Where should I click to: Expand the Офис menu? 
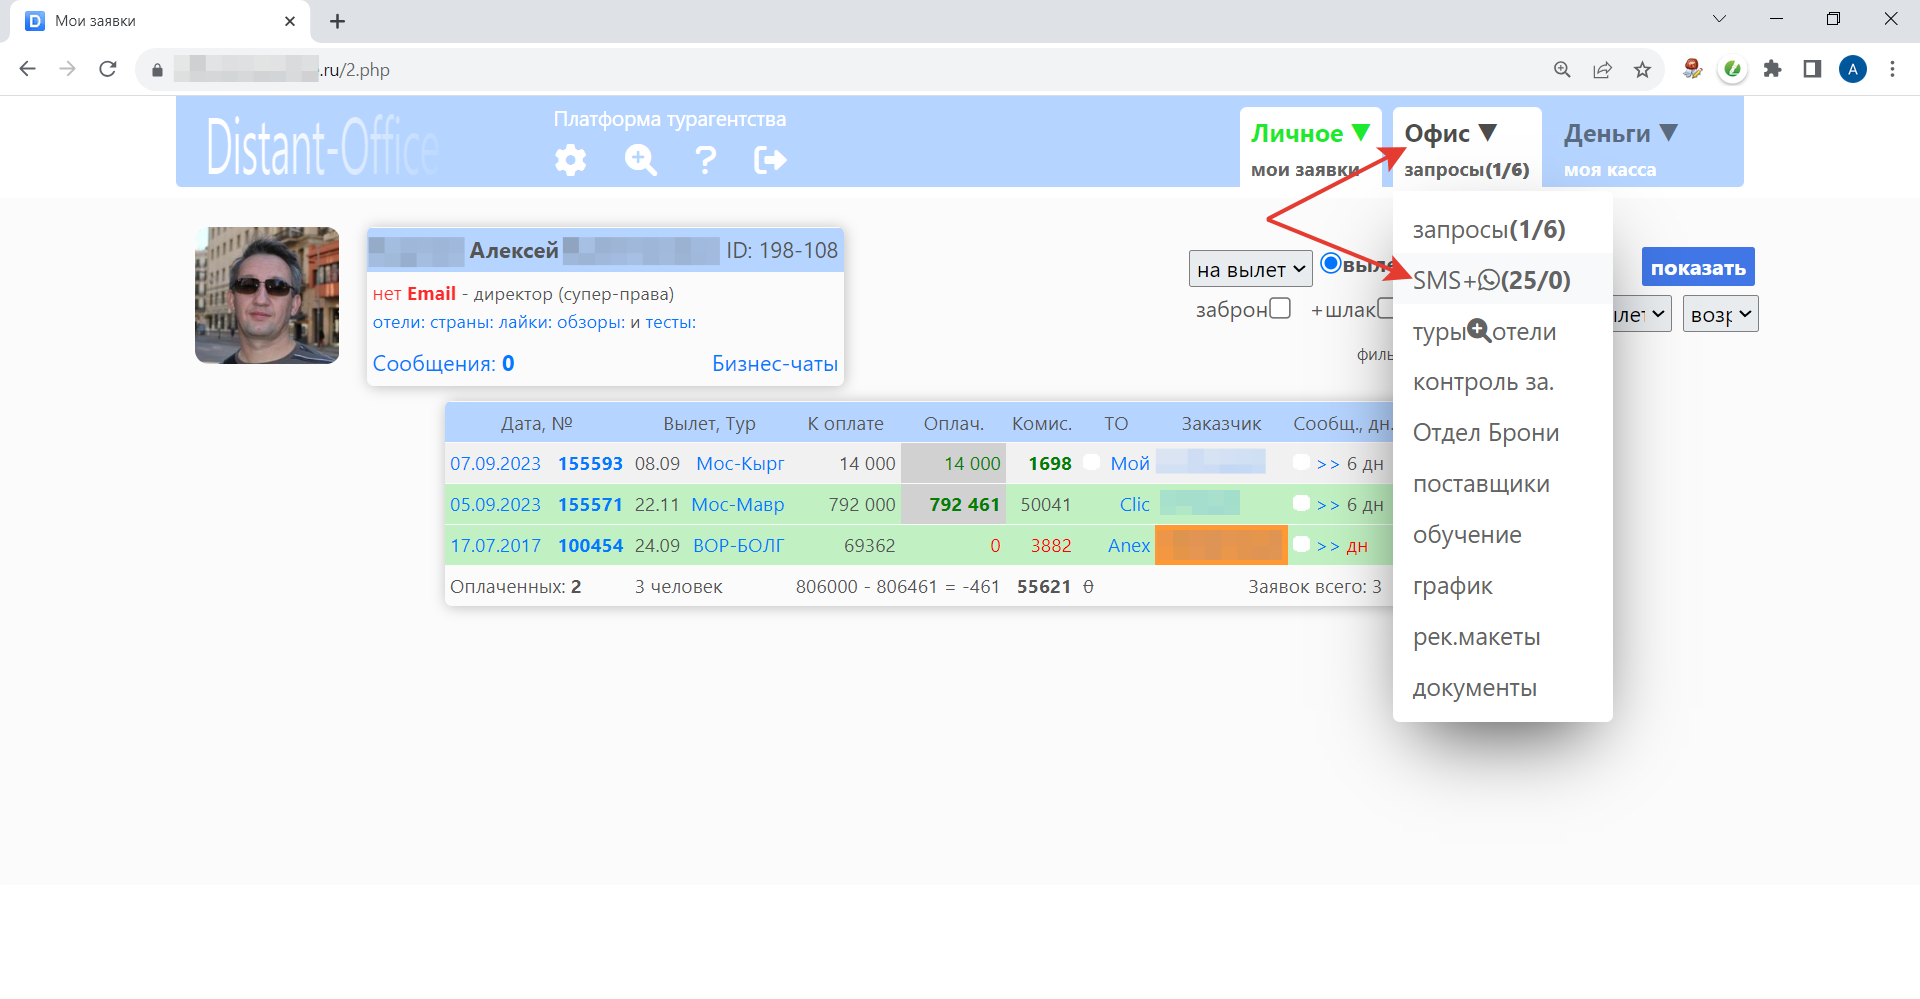(1451, 133)
